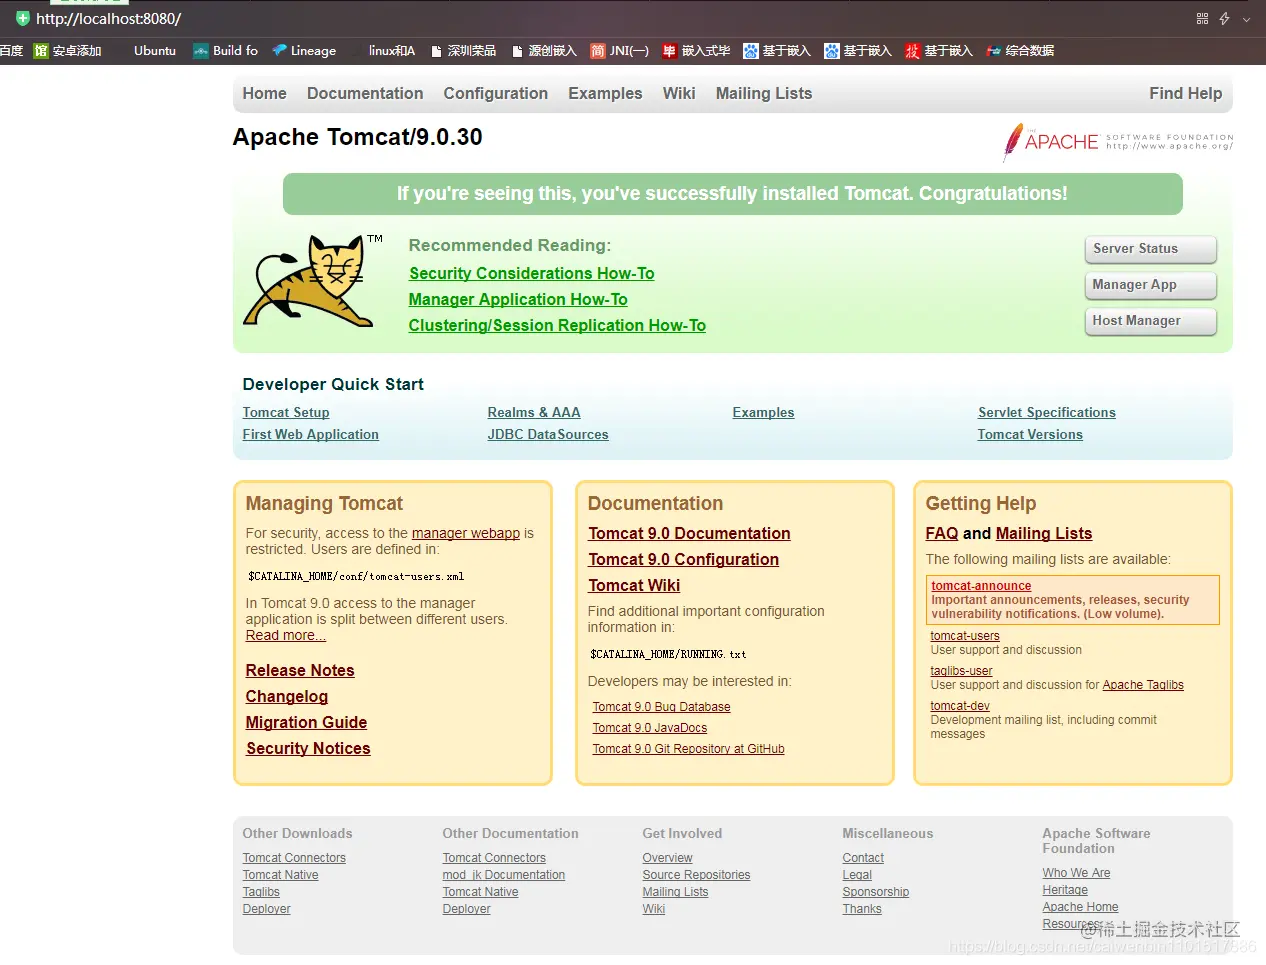Open Source Repositories footer link
The image size is (1266, 965).
pos(696,875)
